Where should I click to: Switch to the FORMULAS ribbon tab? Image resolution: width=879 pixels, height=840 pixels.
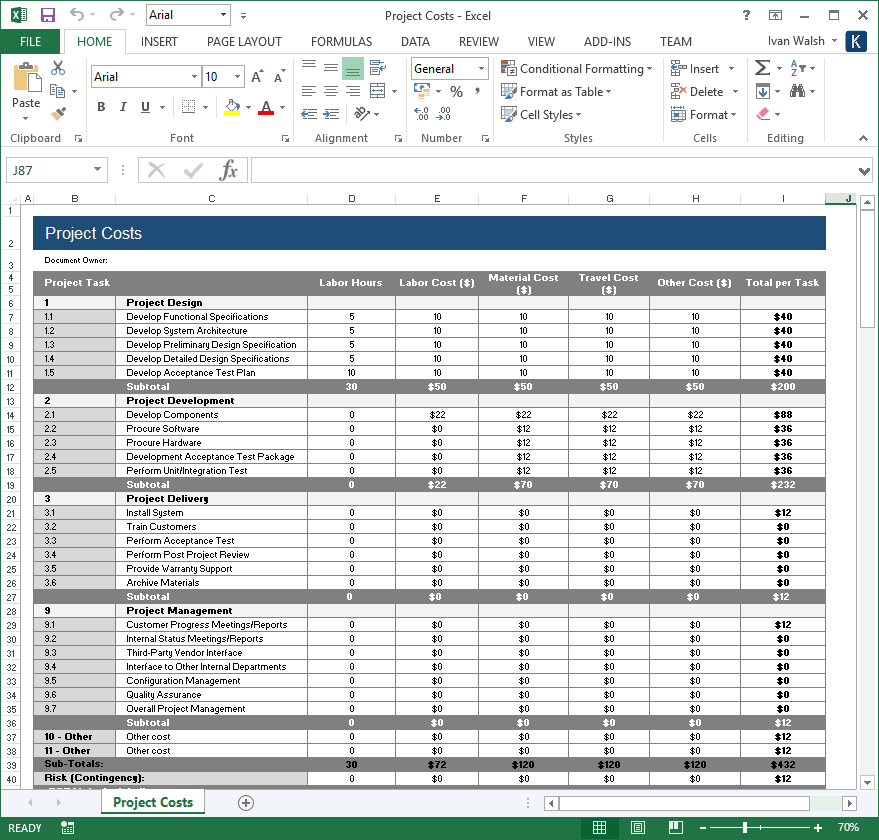[341, 41]
